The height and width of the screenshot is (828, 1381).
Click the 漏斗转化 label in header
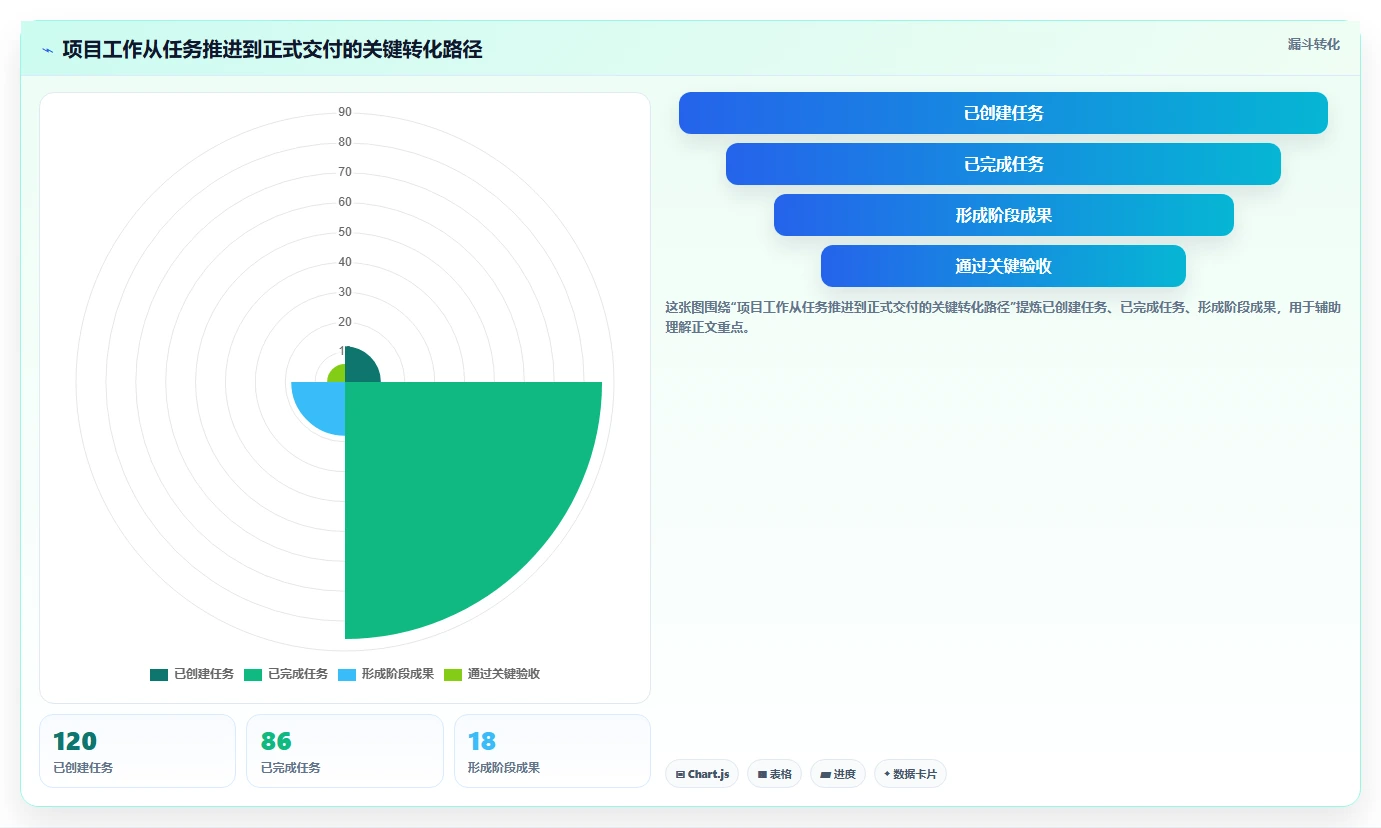point(1313,44)
